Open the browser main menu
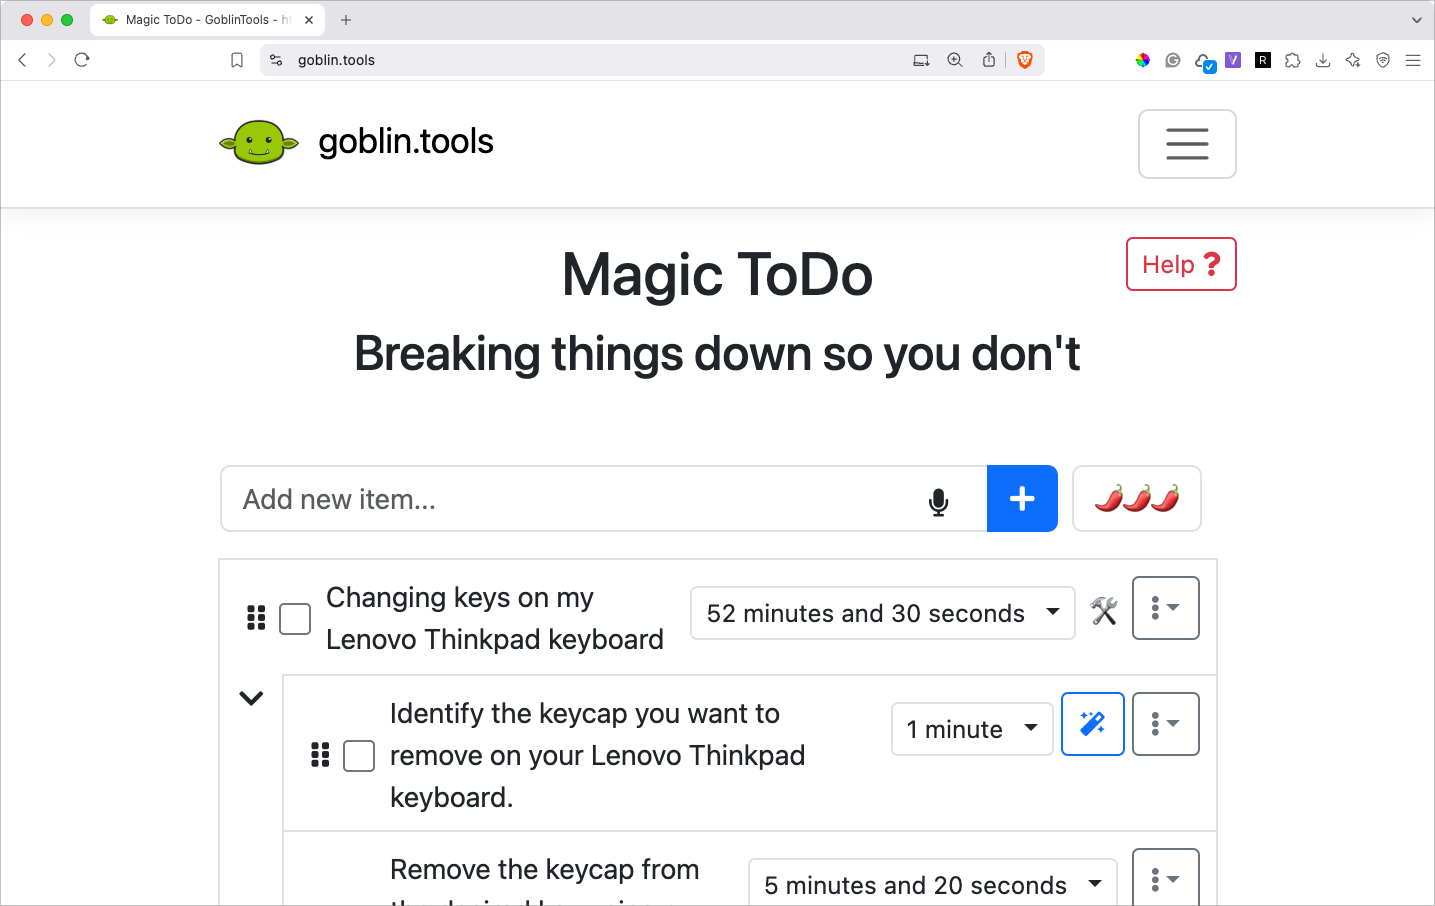The height and width of the screenshot is (906, 1435). [x=1413, y=60]
